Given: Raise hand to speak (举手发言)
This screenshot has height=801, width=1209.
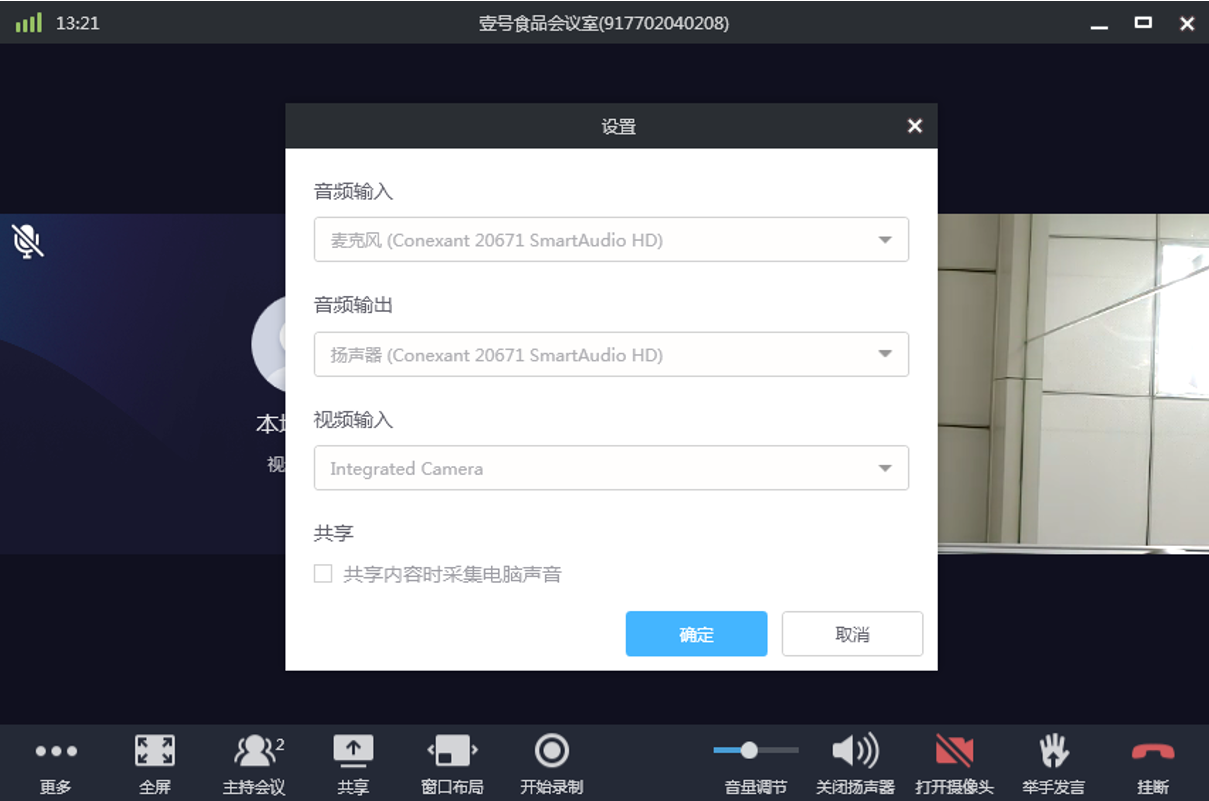Looking at the screenshot, I should 1053,751.
